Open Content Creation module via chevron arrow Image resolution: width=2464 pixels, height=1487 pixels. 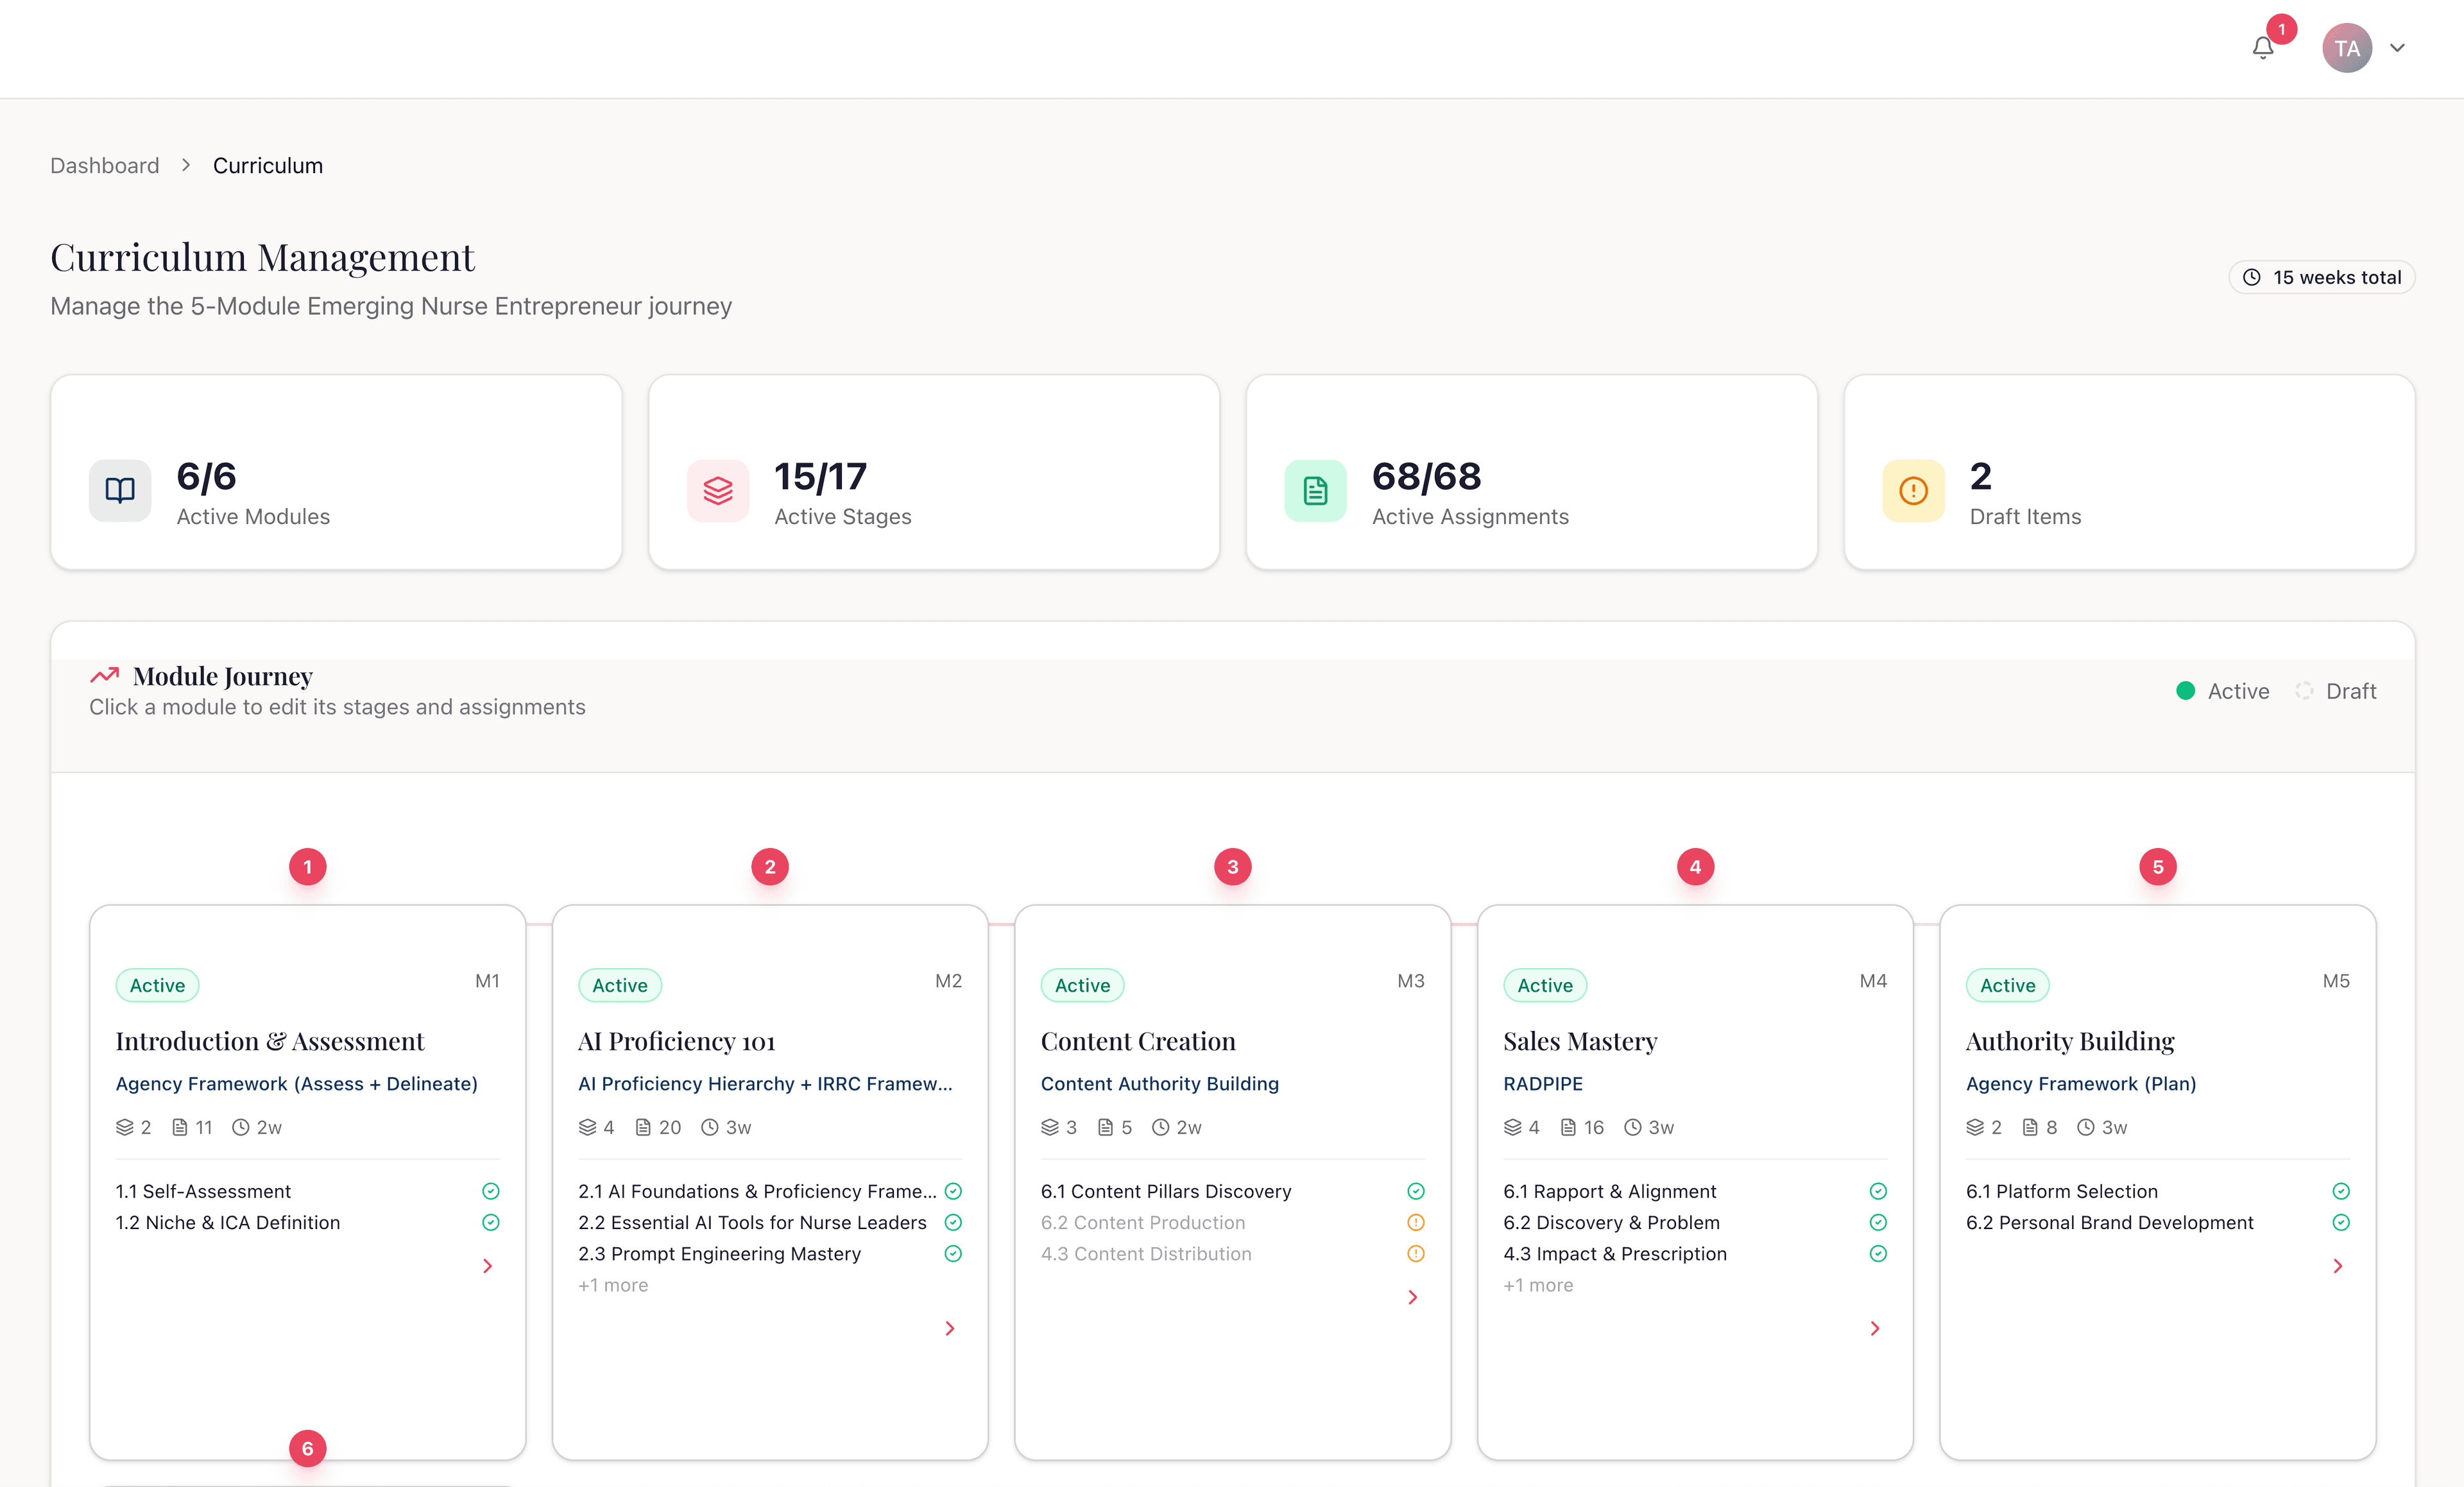click(1412, 1297)
